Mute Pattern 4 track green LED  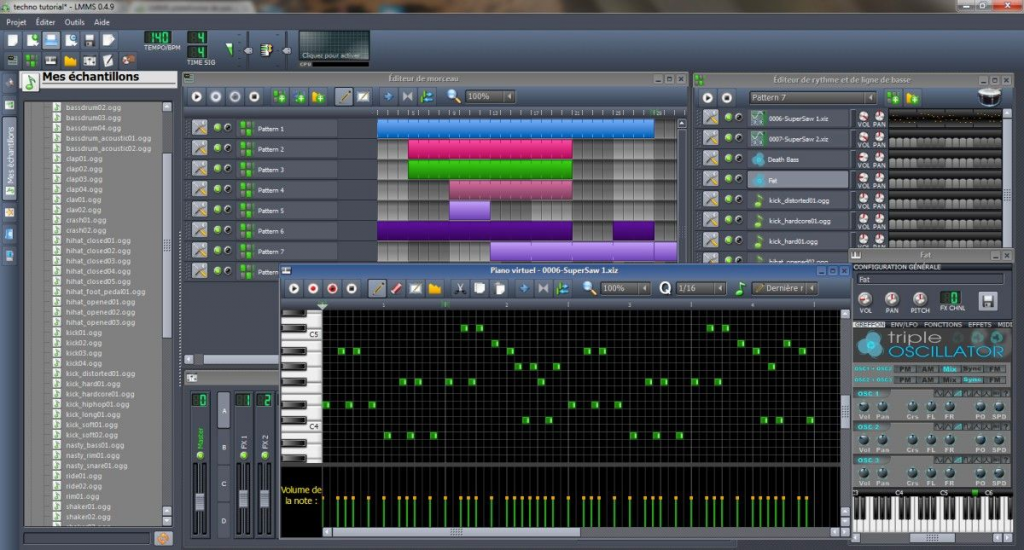tap(217, 189)
